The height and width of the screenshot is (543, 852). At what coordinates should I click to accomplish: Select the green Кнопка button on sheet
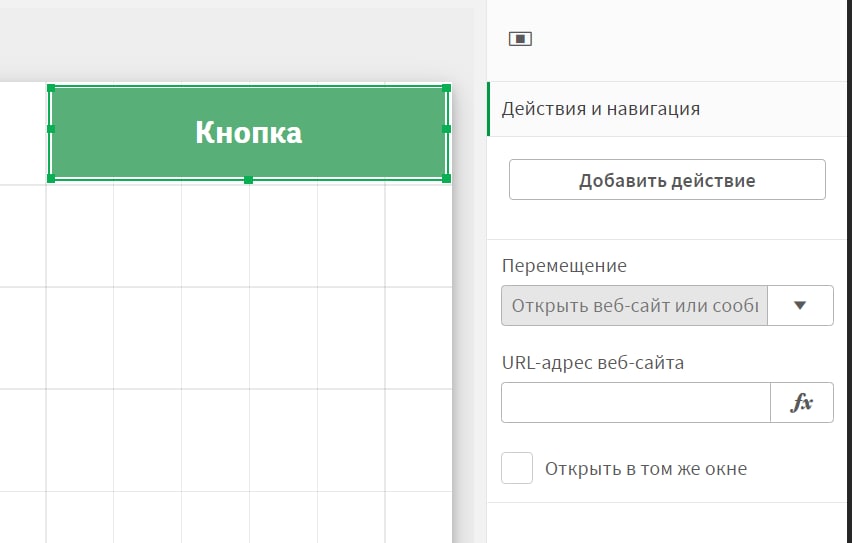(249, 133)
